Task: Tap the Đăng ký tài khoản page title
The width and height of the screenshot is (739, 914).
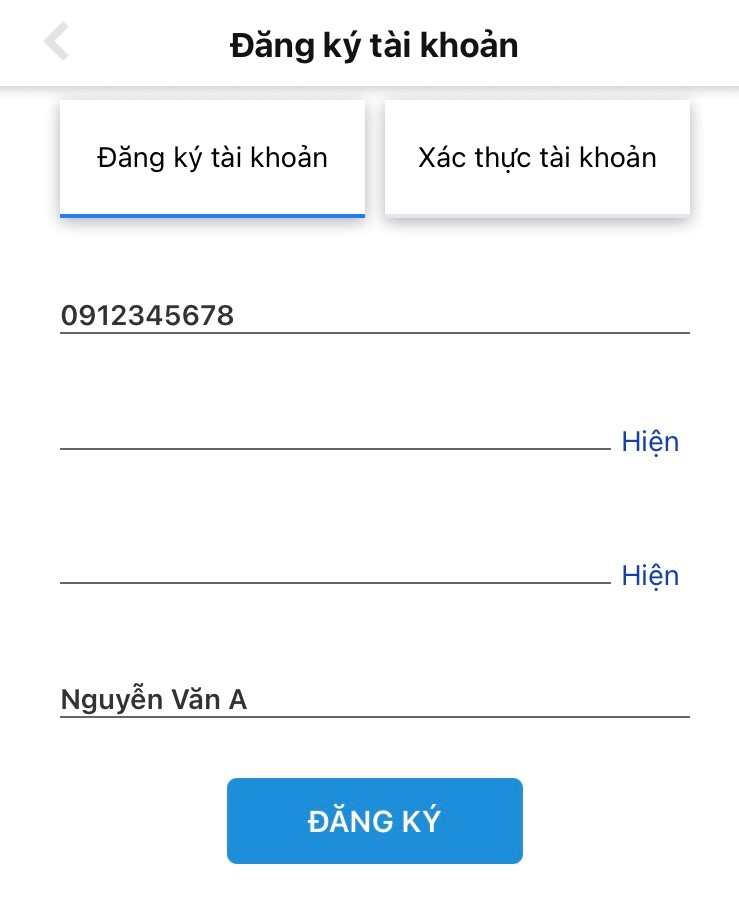Action: click(374, 45)
